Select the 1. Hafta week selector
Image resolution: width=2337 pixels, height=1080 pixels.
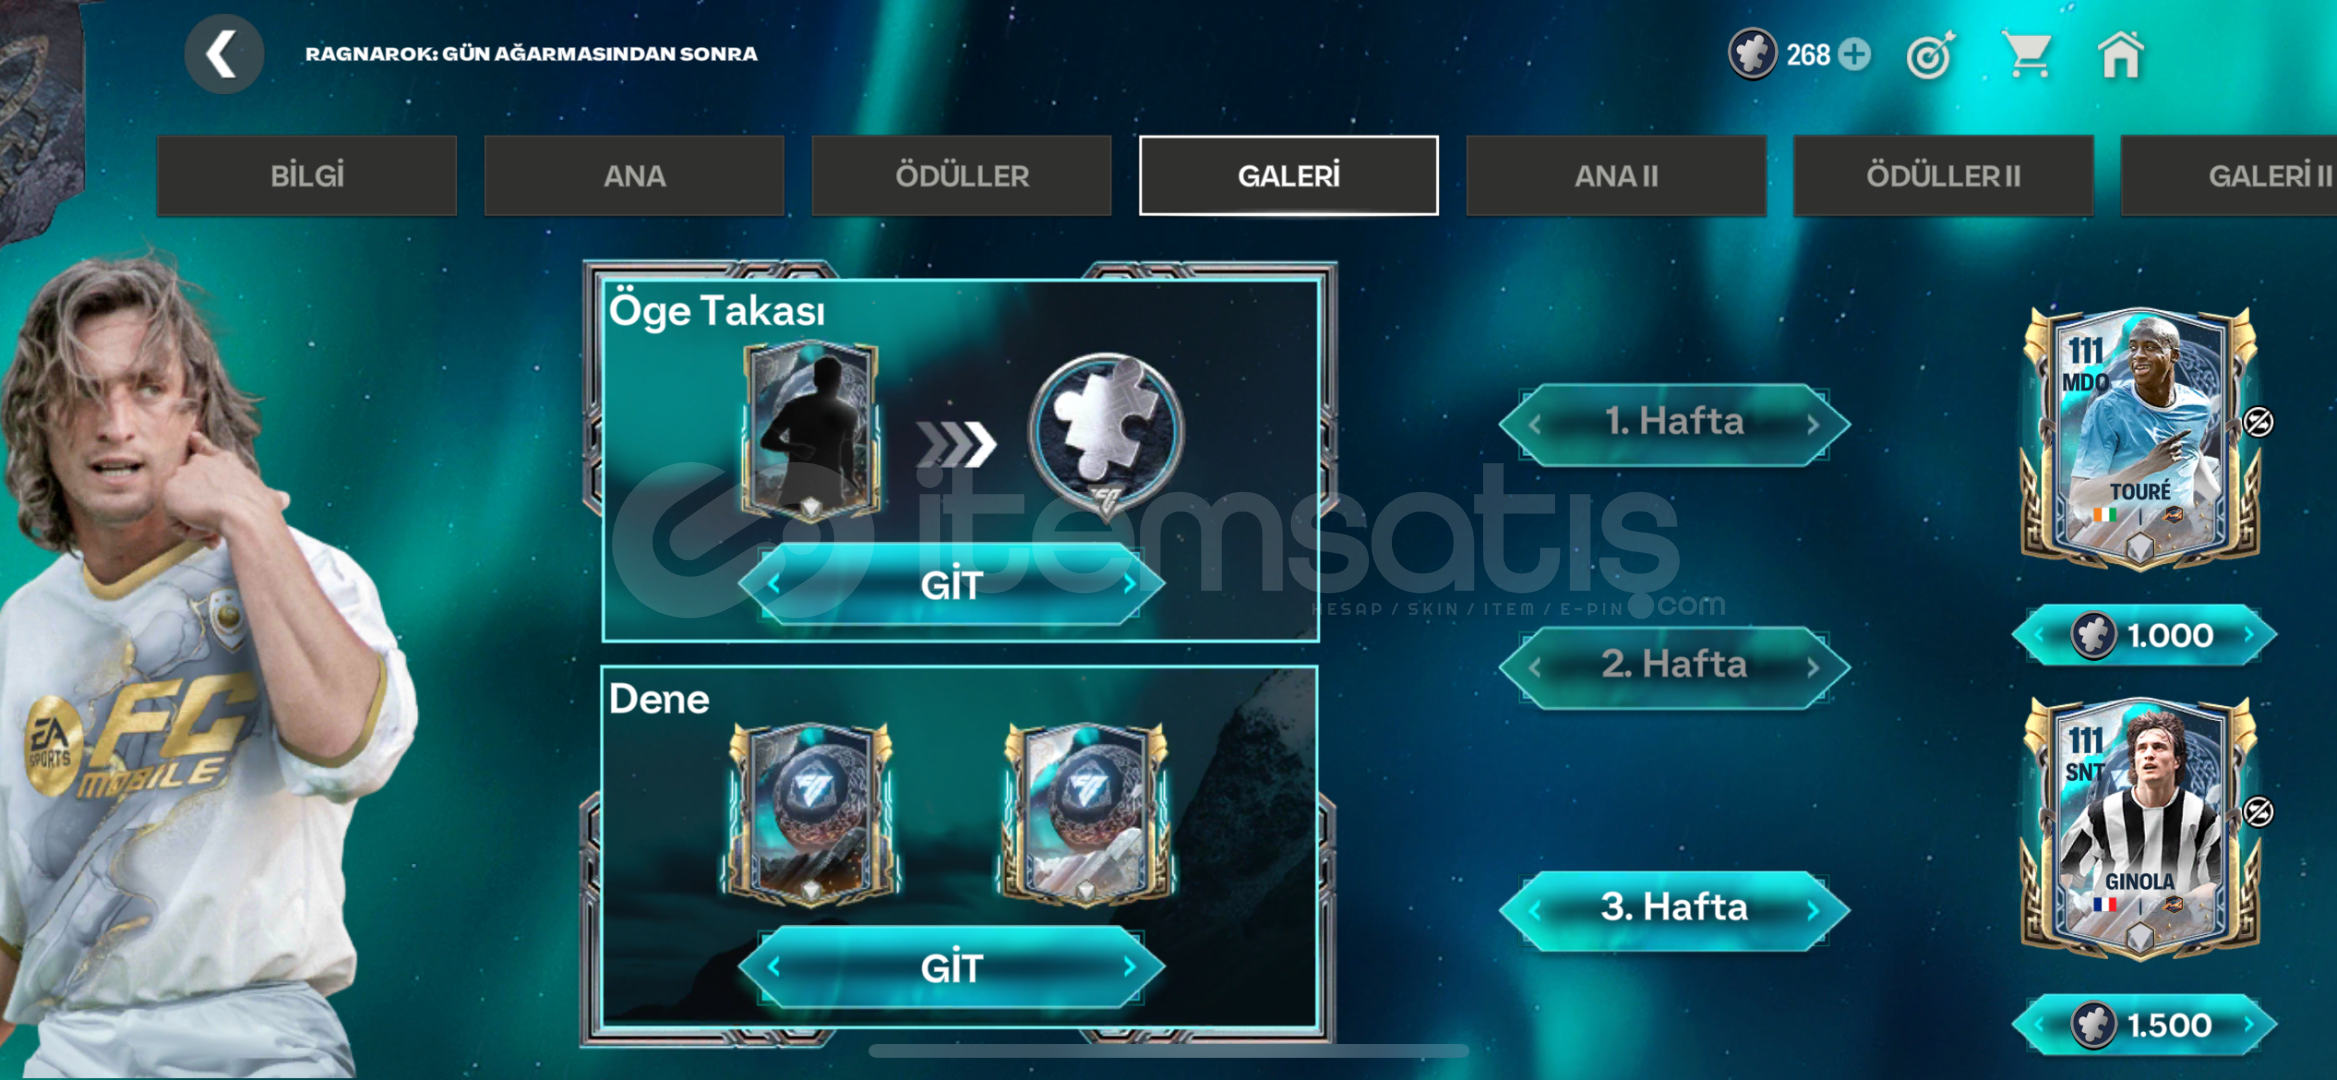coord(1674,422)
